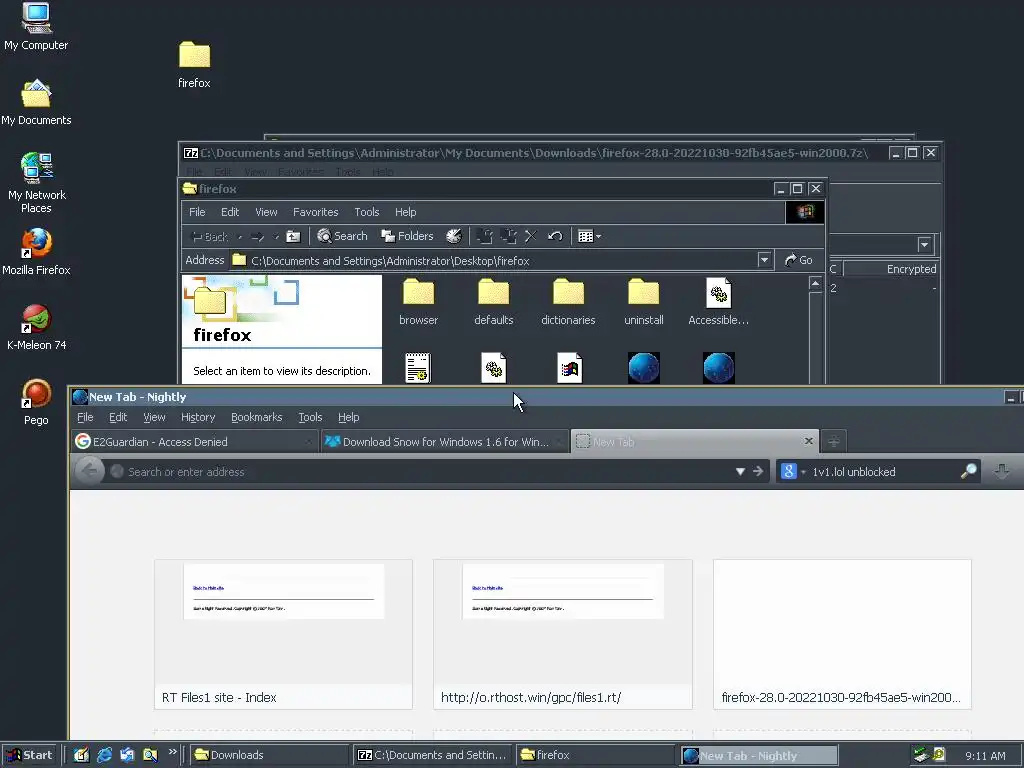Click the Move To icon in Explorer toolbar
This screenshot has height=768, width=1024.
click(484, 236)
